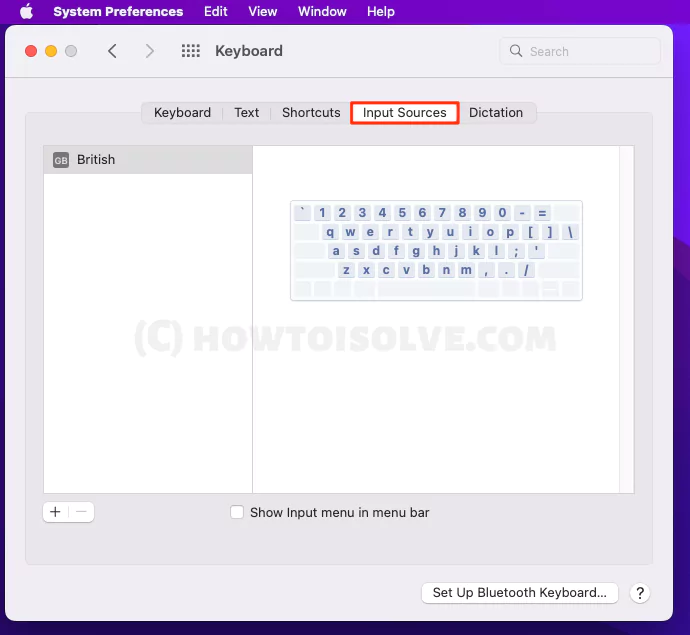Image resolution: width=690 pixels, height=635 pixels.
Task: Open the Apple menu
Action: pos(26,11)
